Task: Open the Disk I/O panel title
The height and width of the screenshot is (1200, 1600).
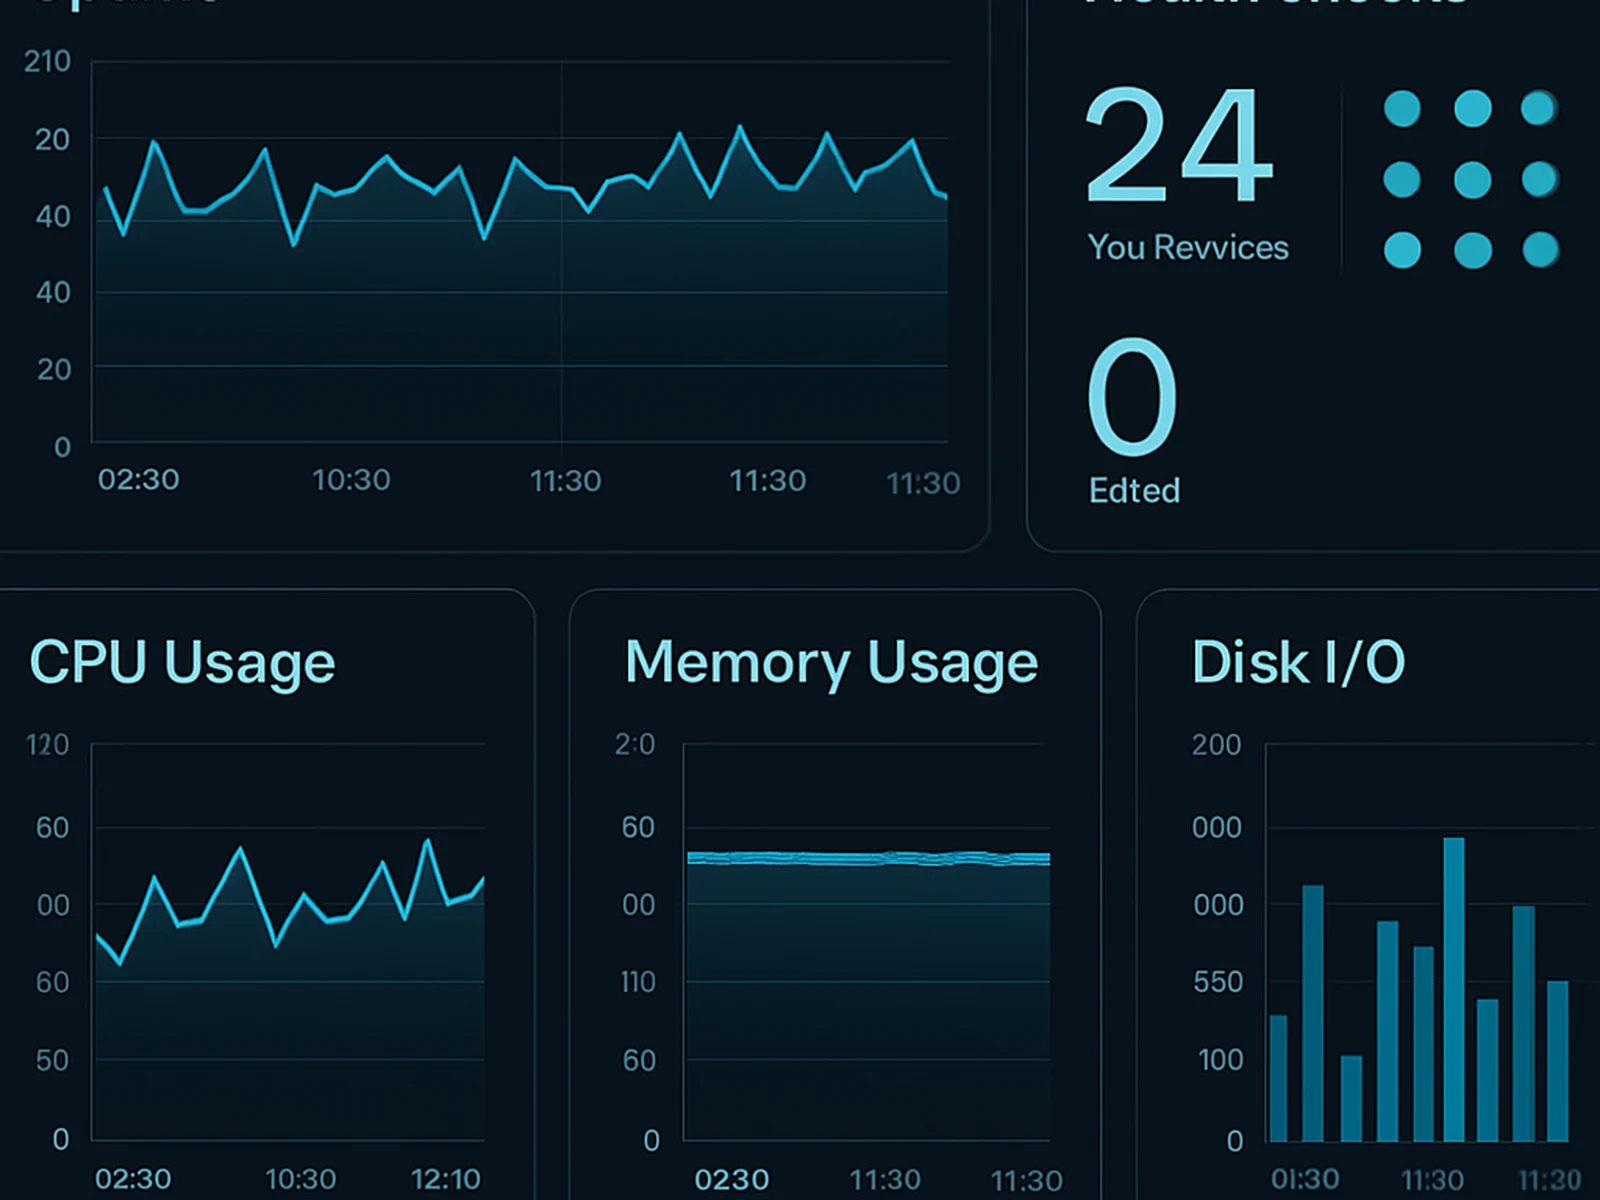Action: tap(1298, 662)
